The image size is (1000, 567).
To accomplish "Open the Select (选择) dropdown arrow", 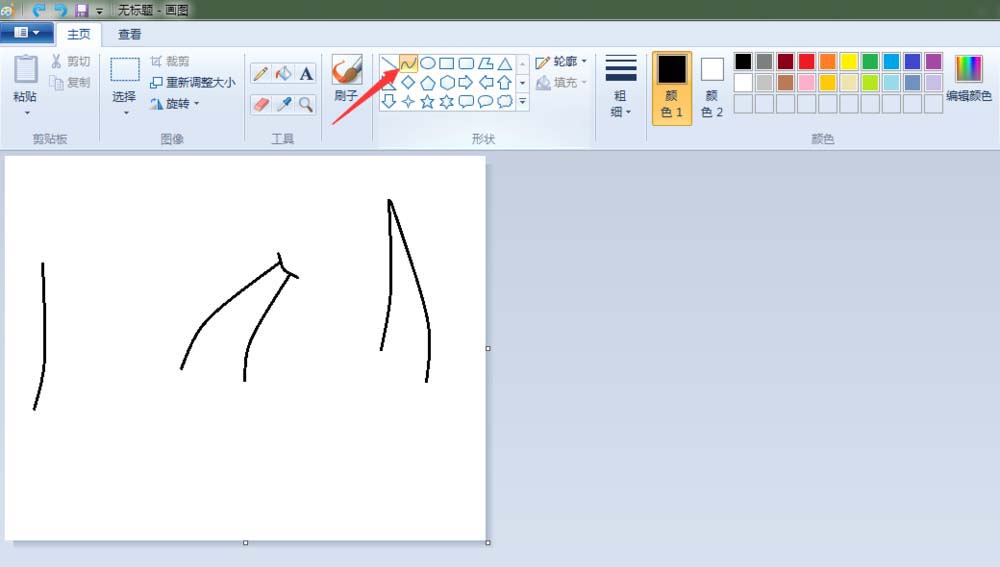I will [x=126, y=113].
